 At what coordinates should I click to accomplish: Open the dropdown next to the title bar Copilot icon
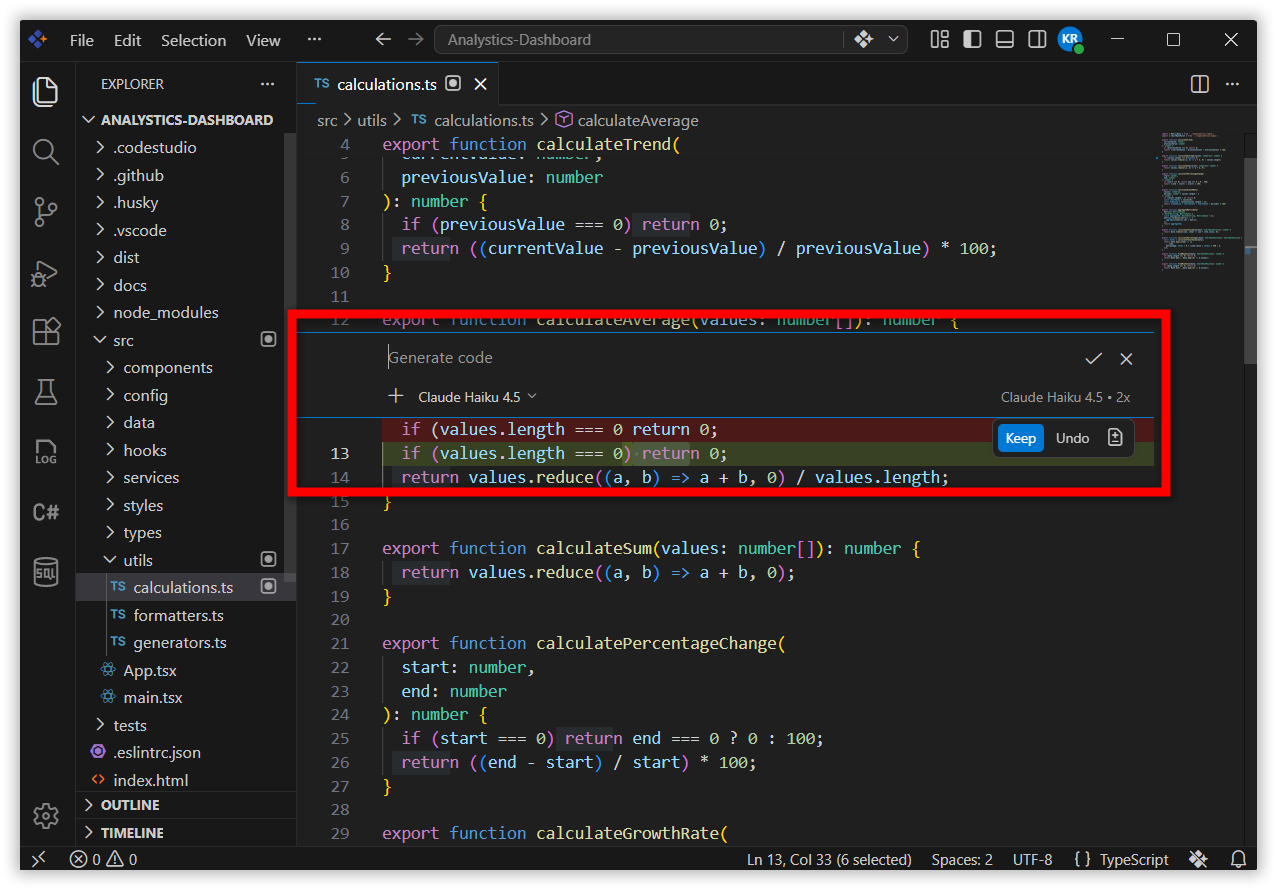click(x=893, y=40)
